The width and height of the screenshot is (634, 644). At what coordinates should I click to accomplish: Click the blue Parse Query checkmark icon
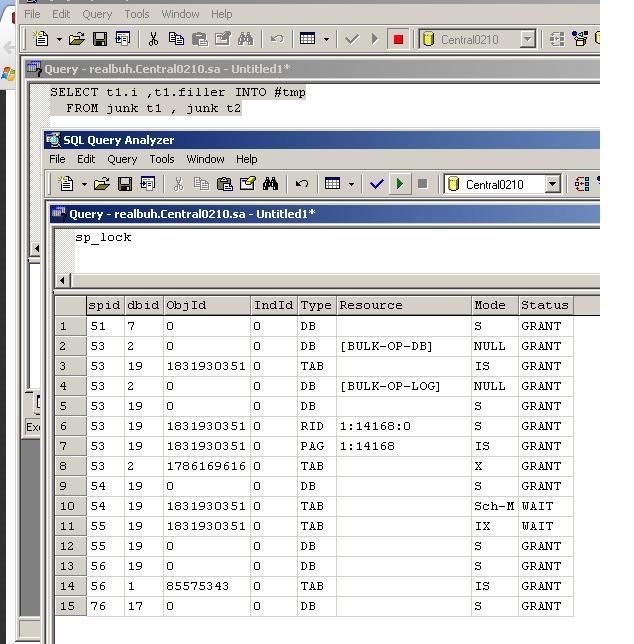point(377,184)
